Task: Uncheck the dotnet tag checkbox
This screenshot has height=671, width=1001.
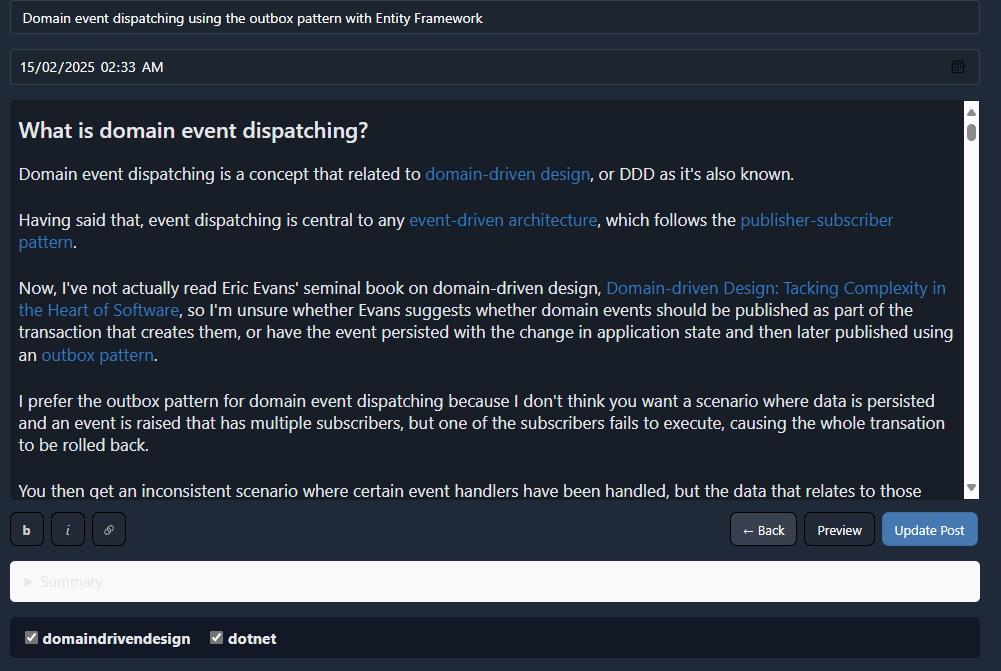Action: 216,637
